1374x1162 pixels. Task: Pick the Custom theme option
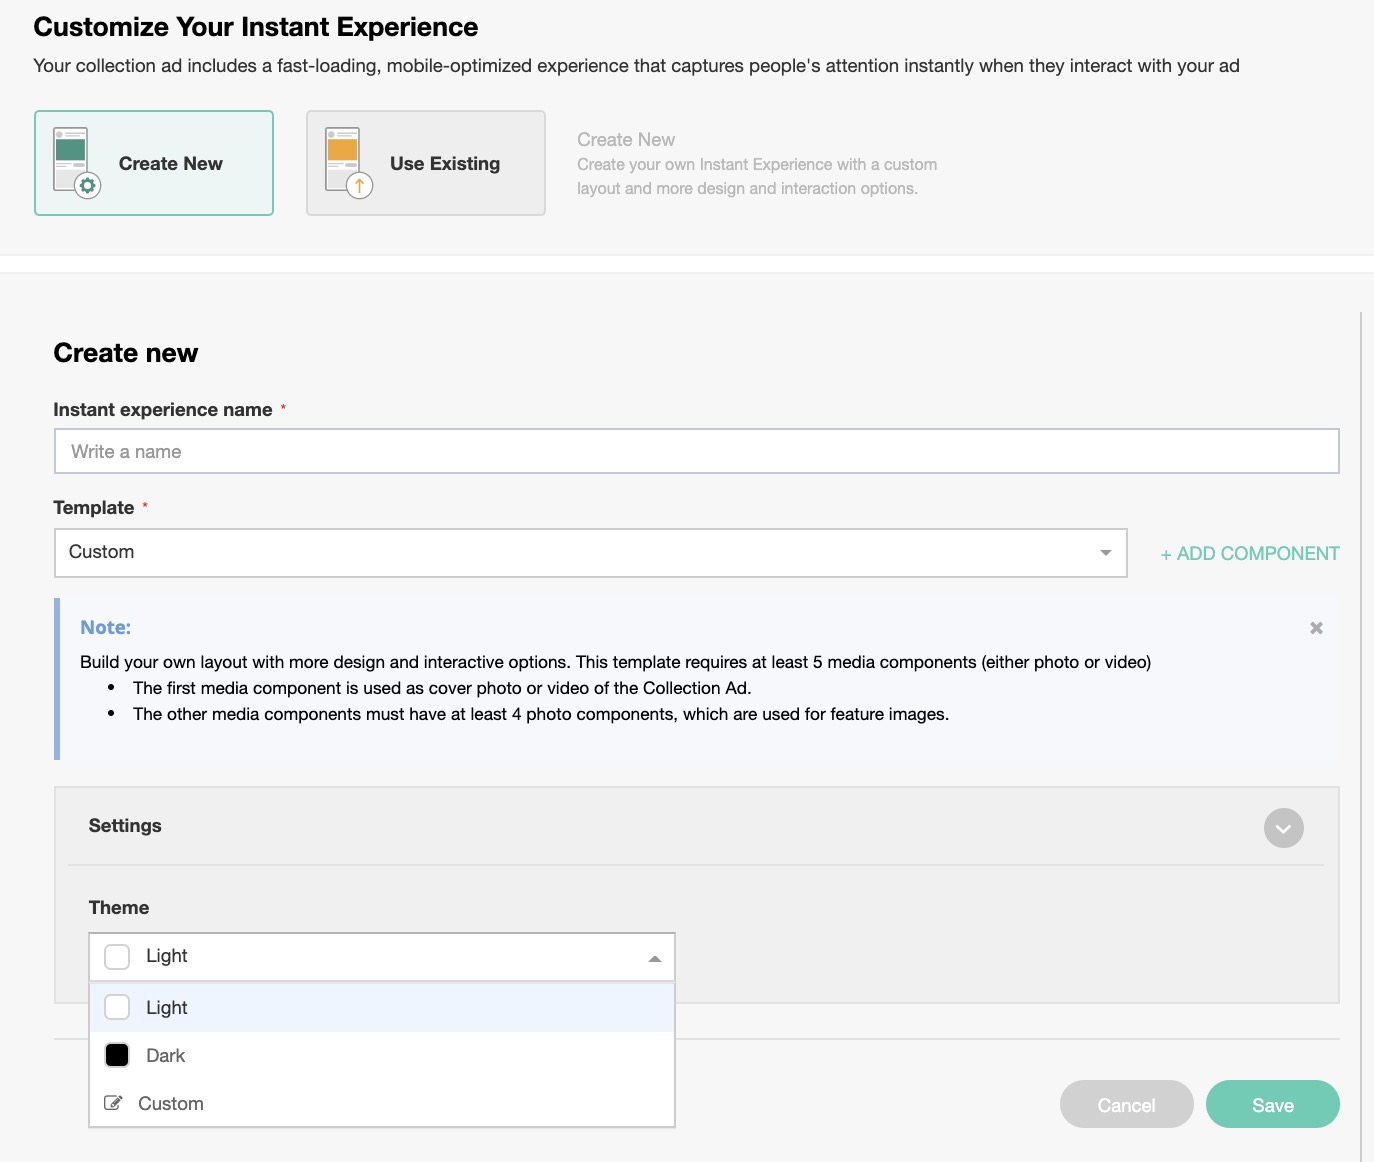pyautogui.click(x=171, y=1104)
